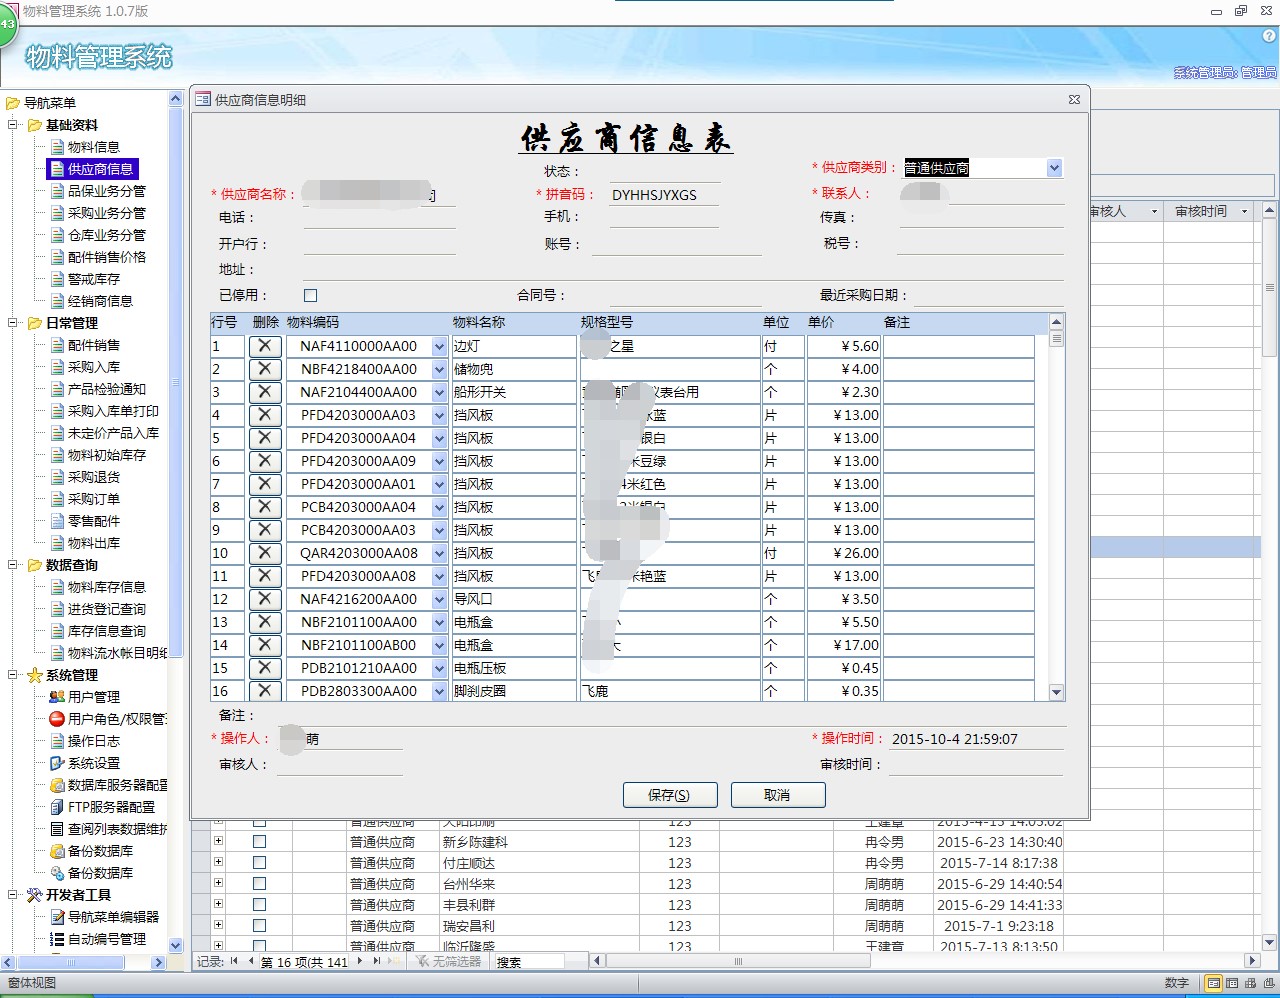Open material code dropdown for PDB2803300AA00
1280x998 pixels.
[x=439, y=691]
